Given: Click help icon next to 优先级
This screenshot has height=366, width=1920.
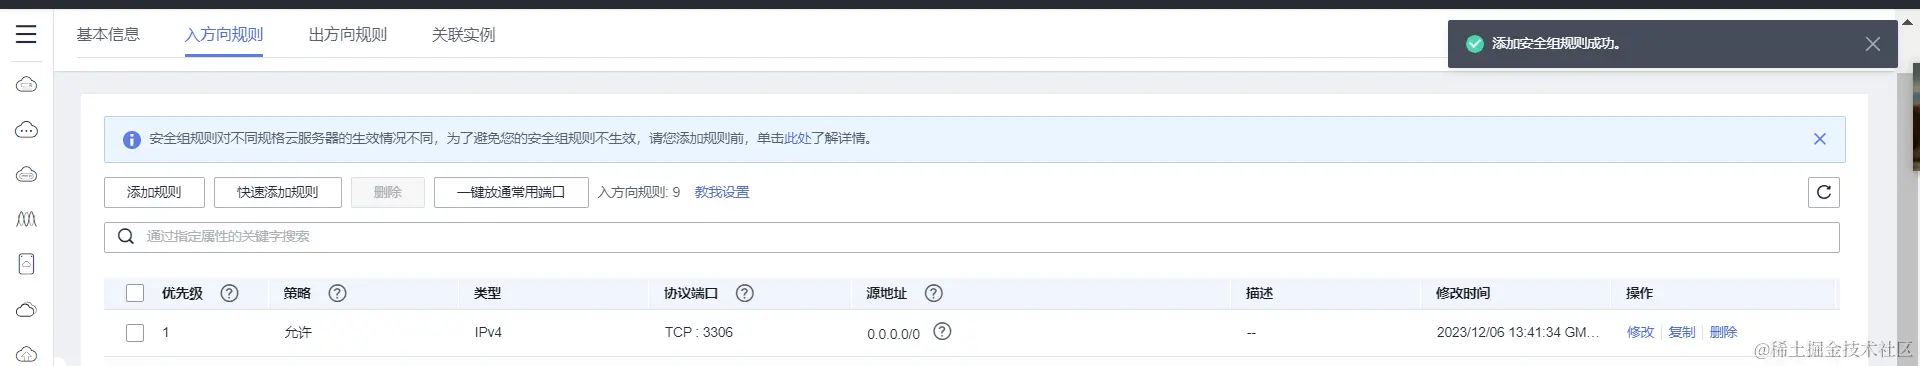Looking at the screenshot, I should (229, 293).
